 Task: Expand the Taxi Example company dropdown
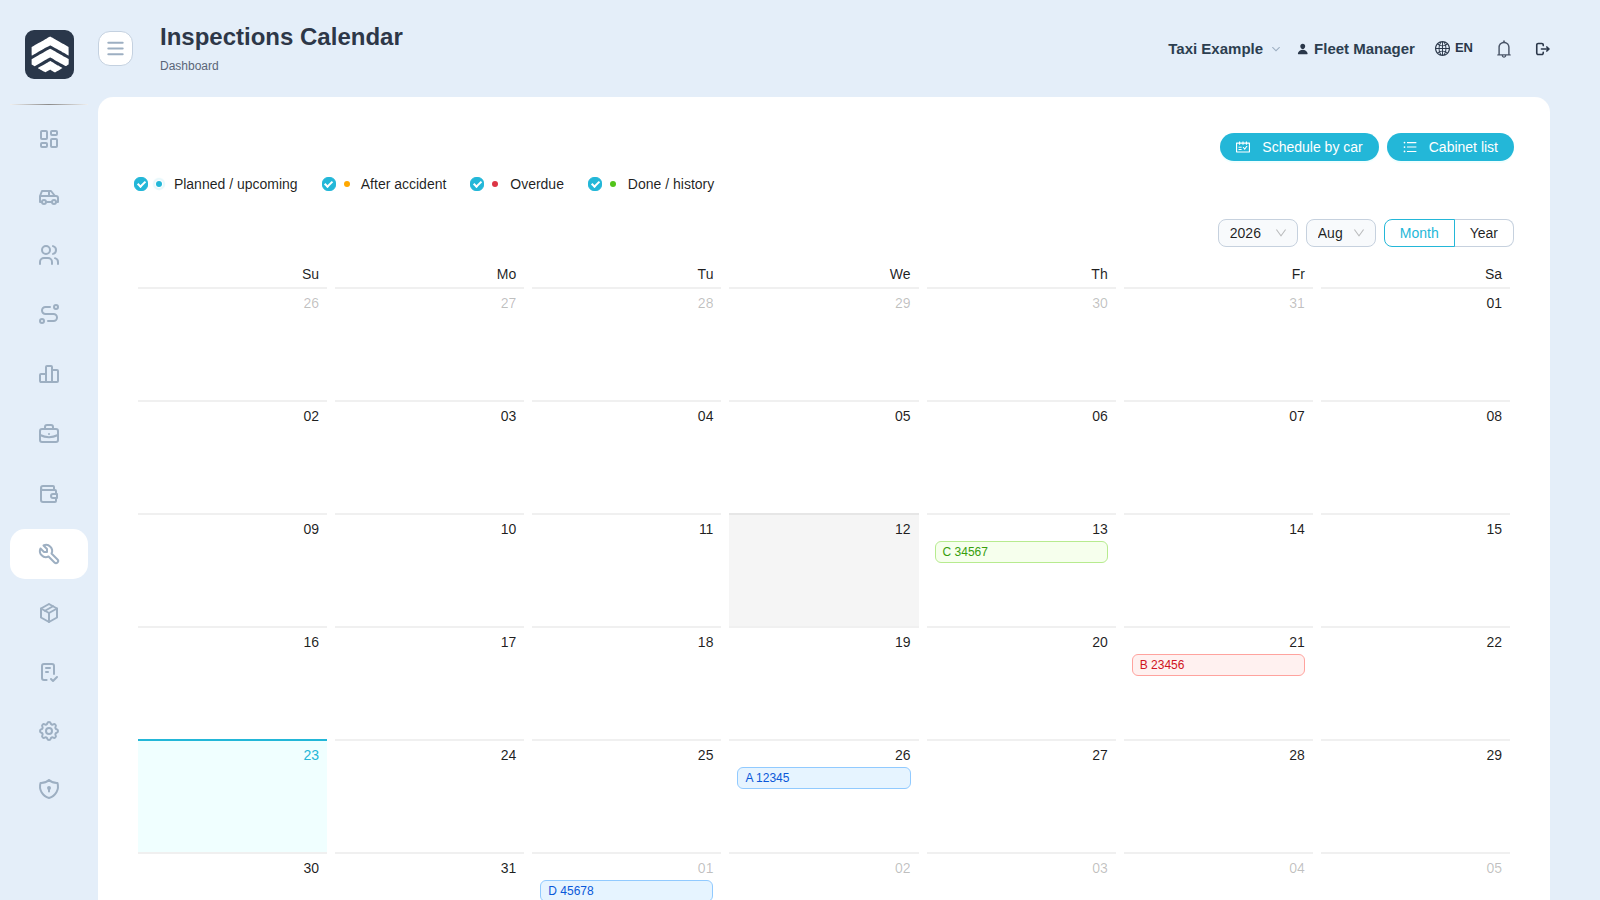tap(1224, 49)
